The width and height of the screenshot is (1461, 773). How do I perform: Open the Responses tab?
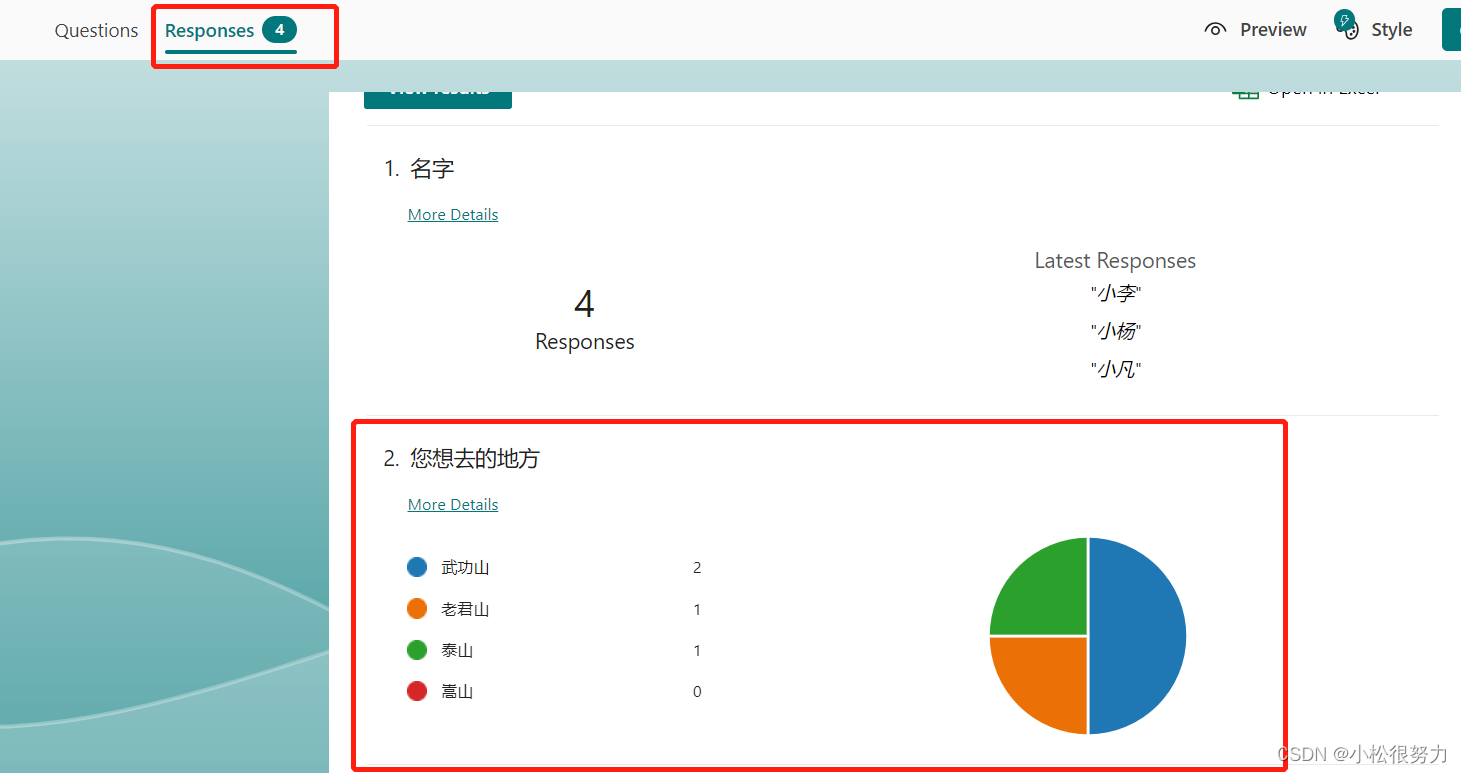pos(231,31)
